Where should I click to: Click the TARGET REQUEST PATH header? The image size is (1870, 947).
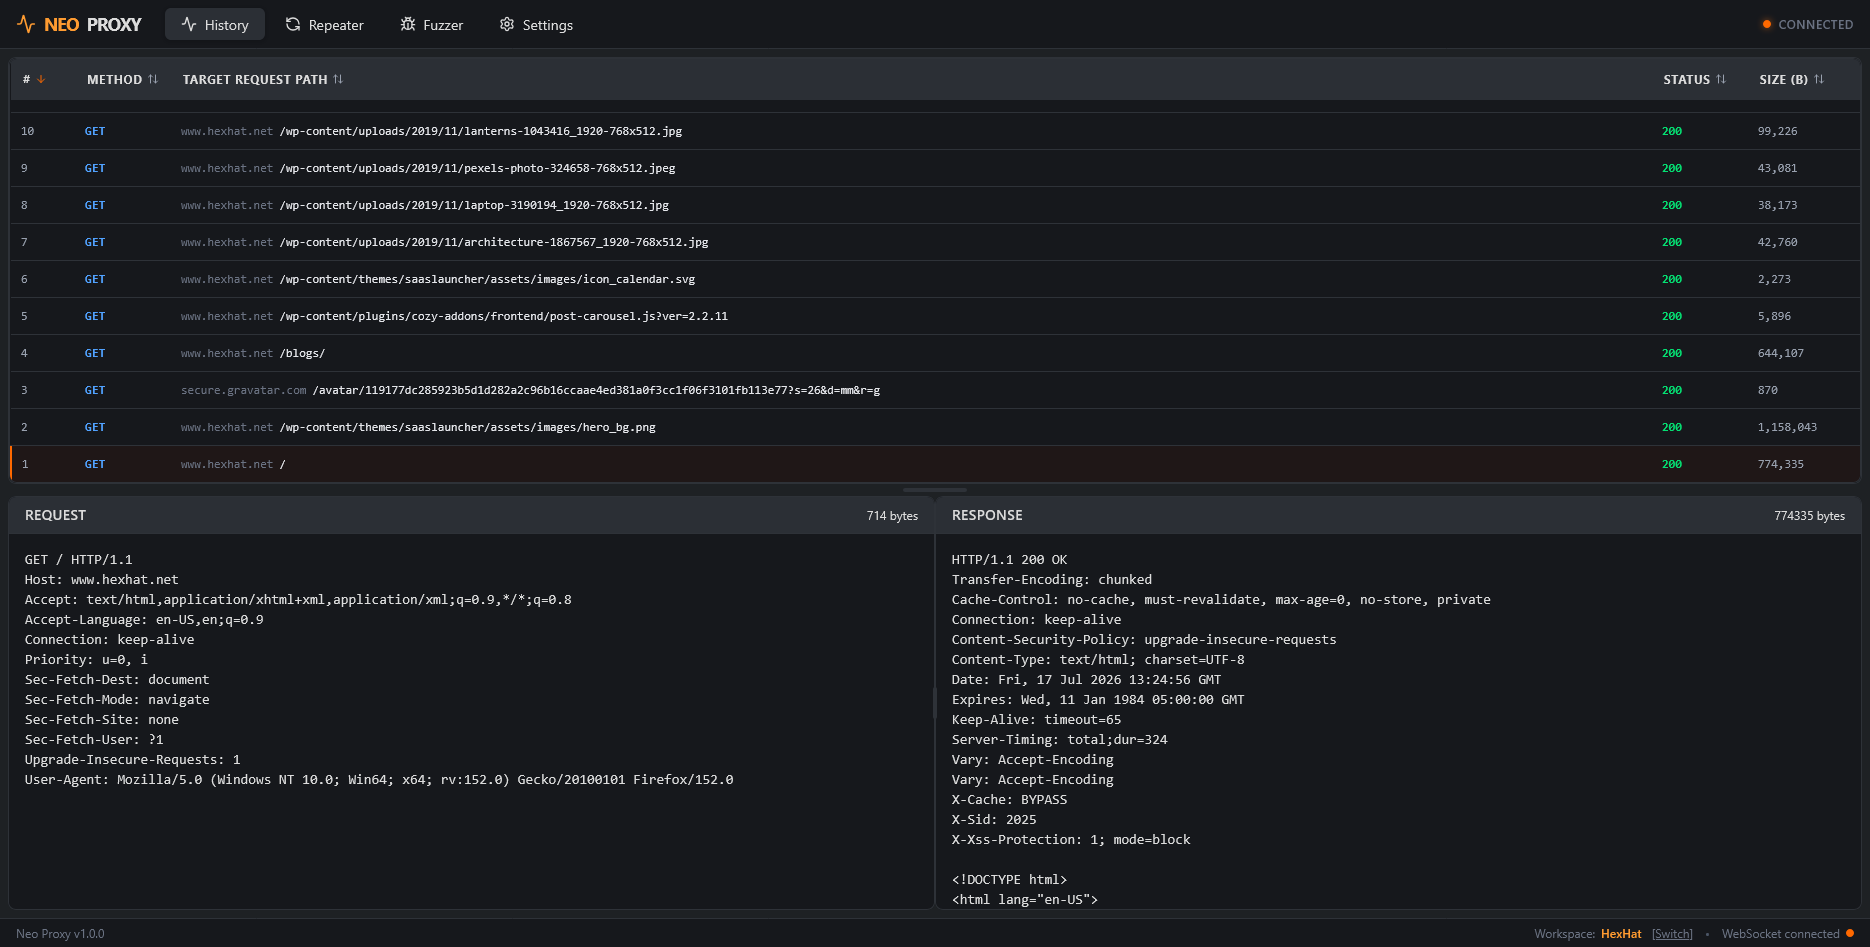click(255, 79)
